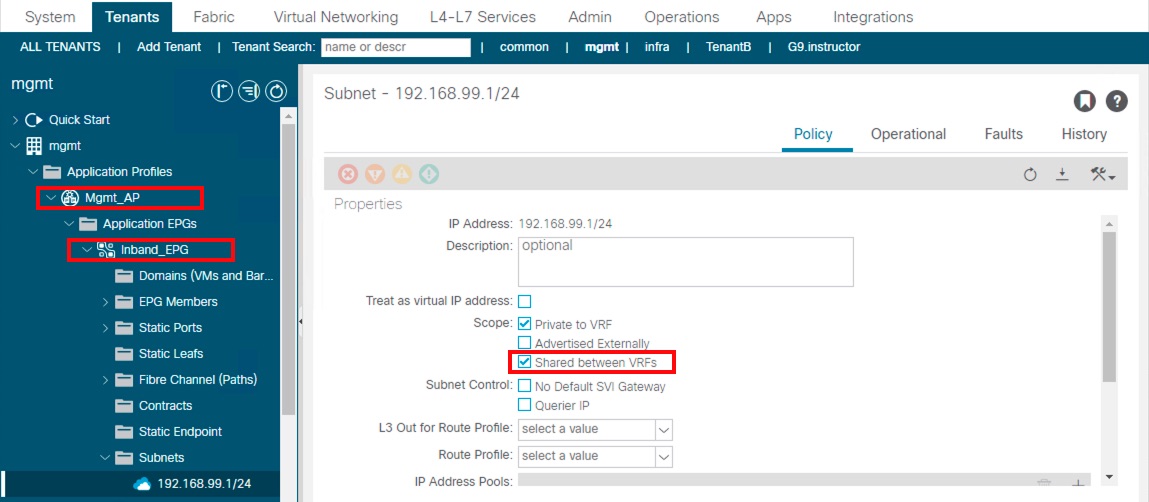Open the tools wrench actions menu
Image resolution: width=1149 pixels, height=502 pixels.
1103,175
